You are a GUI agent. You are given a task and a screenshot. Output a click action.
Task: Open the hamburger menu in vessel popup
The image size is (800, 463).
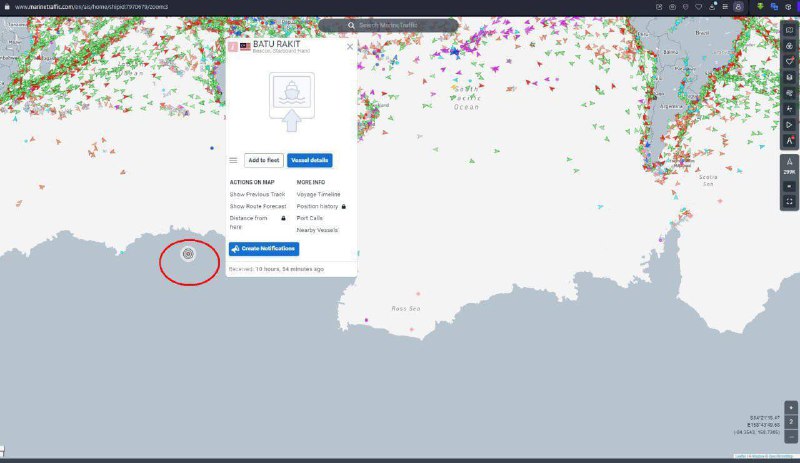233,160
